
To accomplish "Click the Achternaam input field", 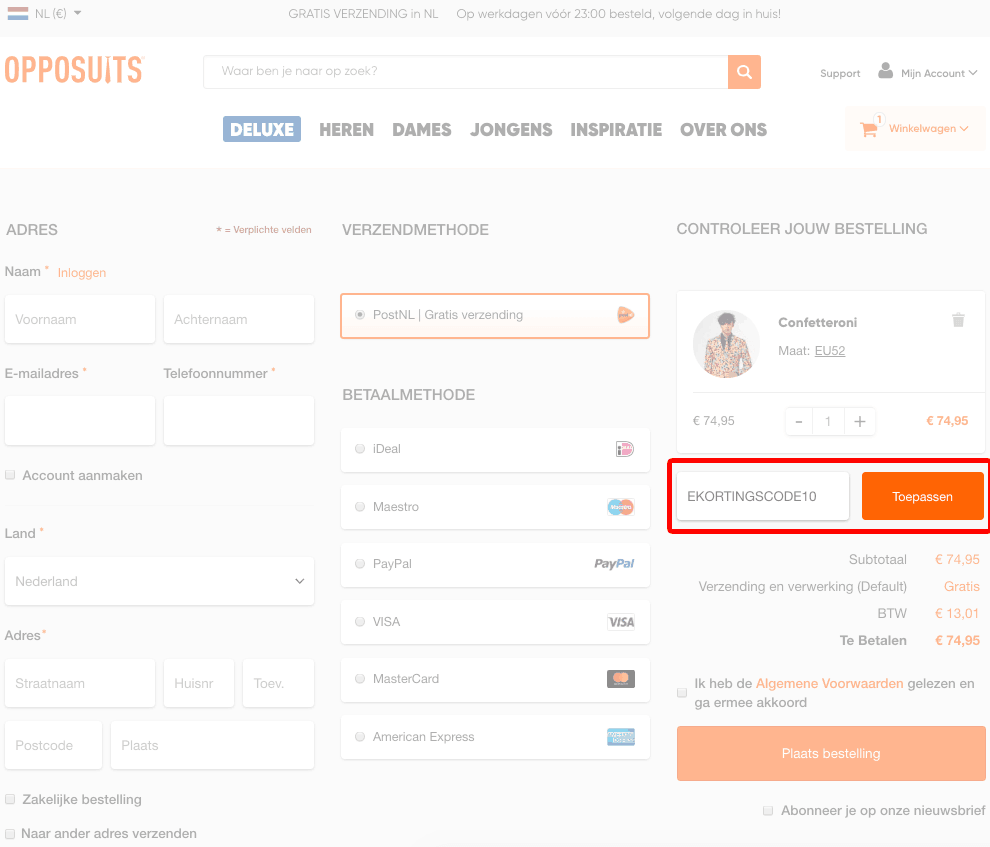I will 239,319.
